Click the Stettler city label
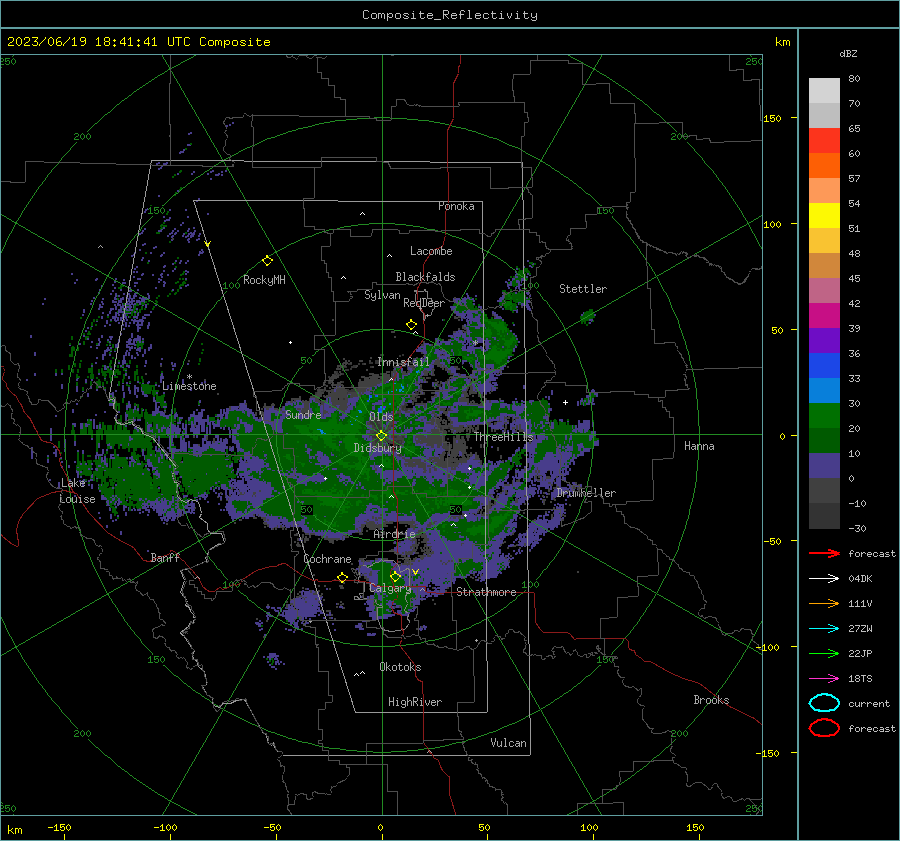The height and width of the screenshot is (841, 900). [x=583, y=289]
